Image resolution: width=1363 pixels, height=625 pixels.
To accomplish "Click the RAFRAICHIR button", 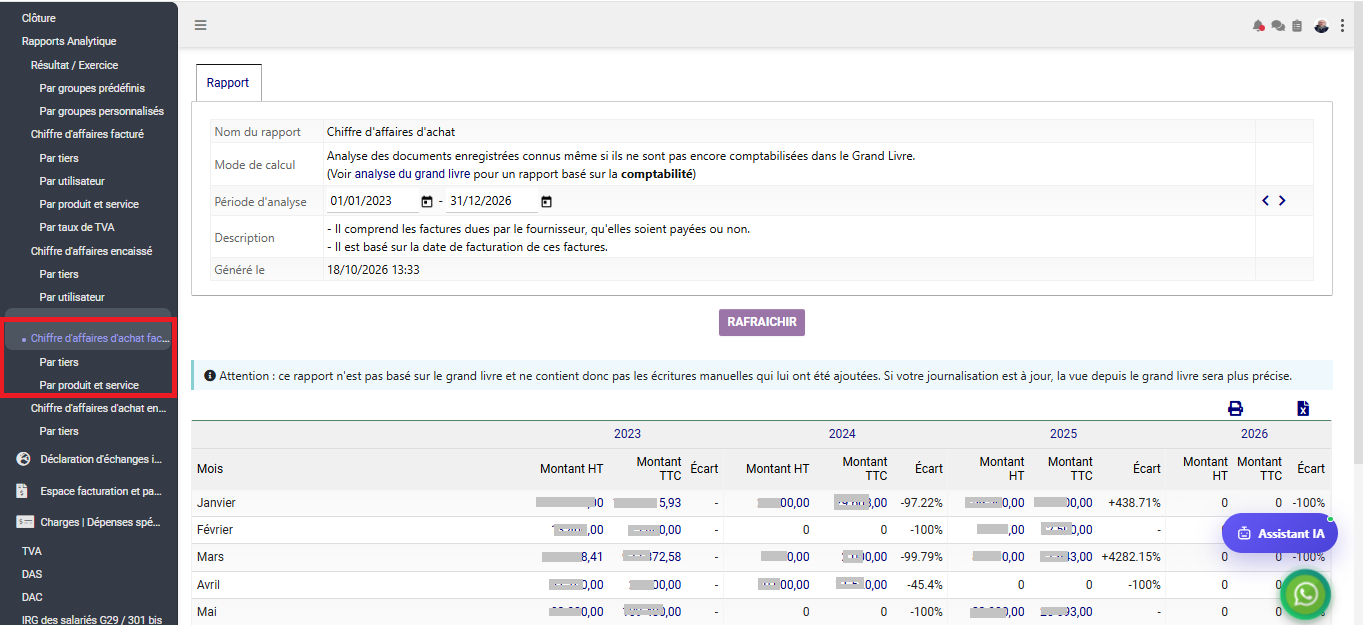I will 762,322.
